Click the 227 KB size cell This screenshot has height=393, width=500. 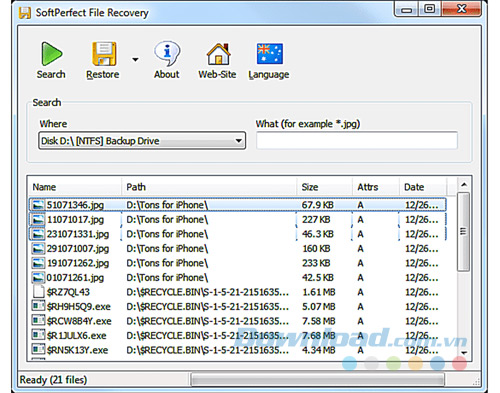[316, 219]
